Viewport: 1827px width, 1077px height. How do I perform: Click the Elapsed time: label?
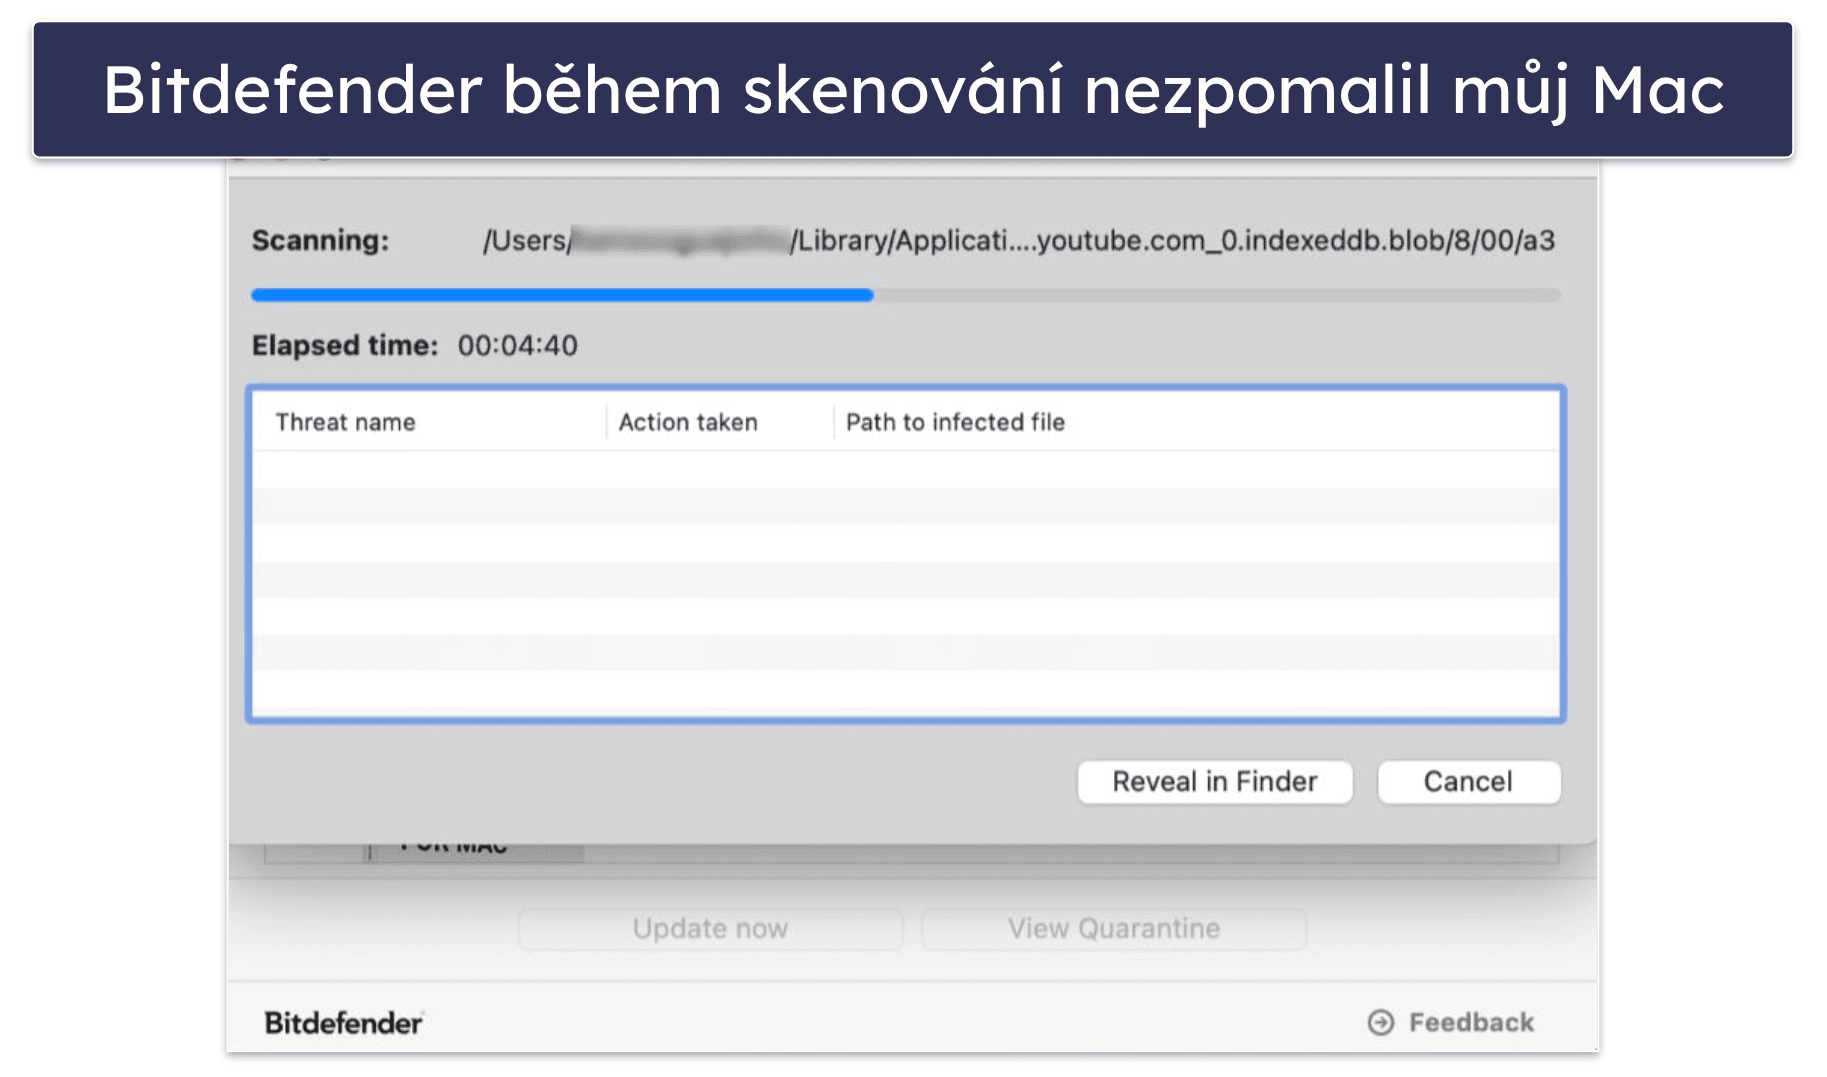(345, 346)
